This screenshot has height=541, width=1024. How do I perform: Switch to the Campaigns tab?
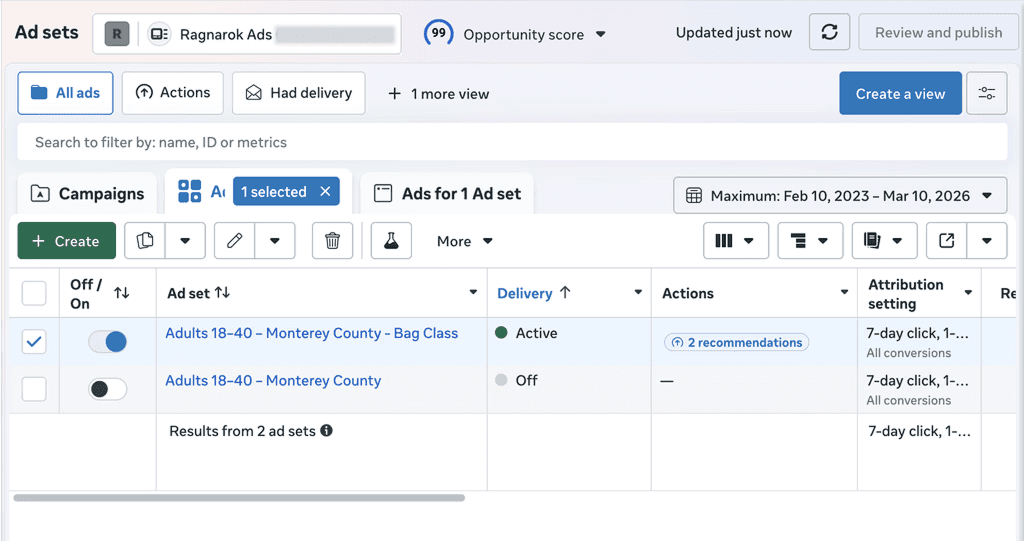88,194
